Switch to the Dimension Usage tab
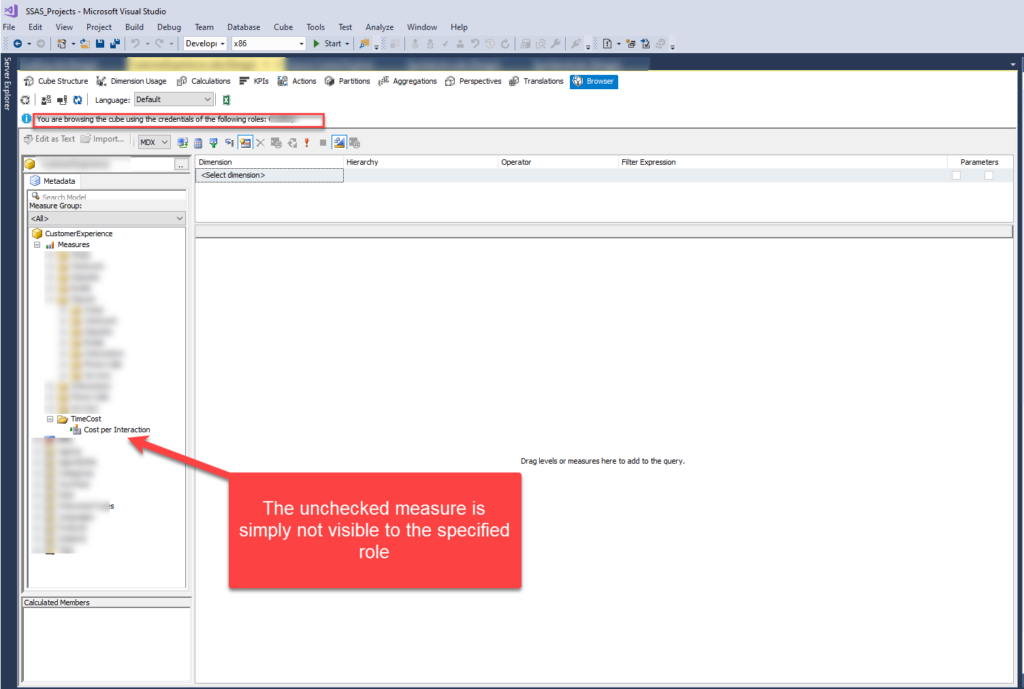The width and height of the screenshot is (1024, 689). coord(132,81)
